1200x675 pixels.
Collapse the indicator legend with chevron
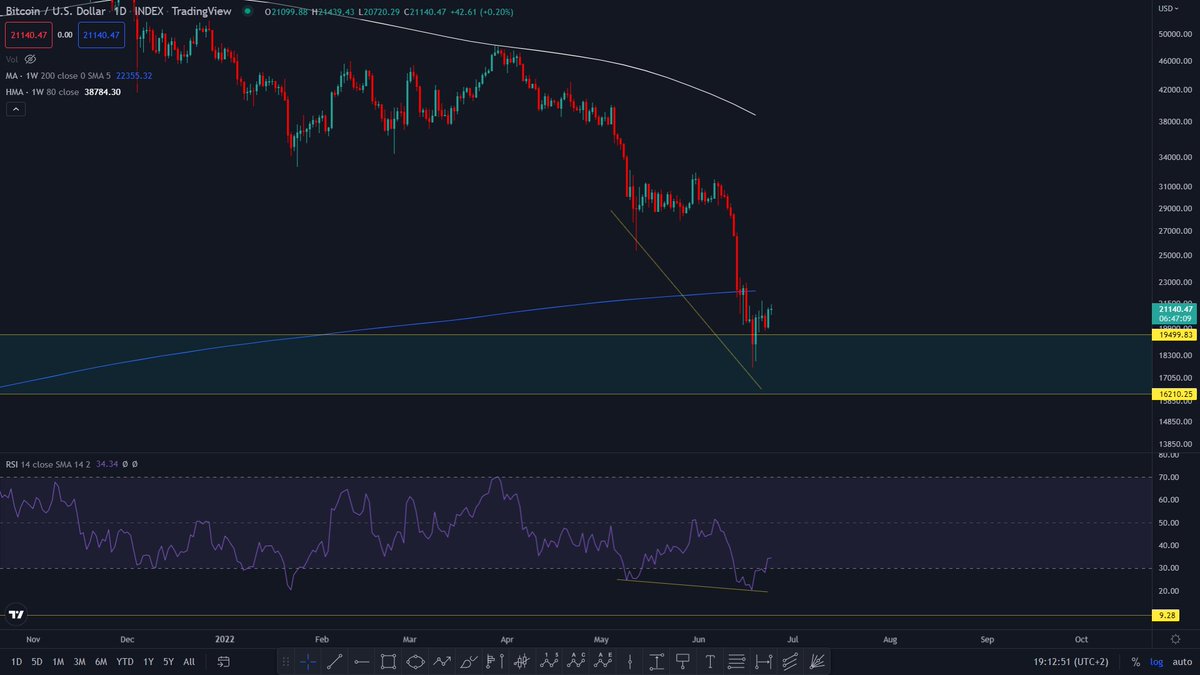click(x=15, y=109)
